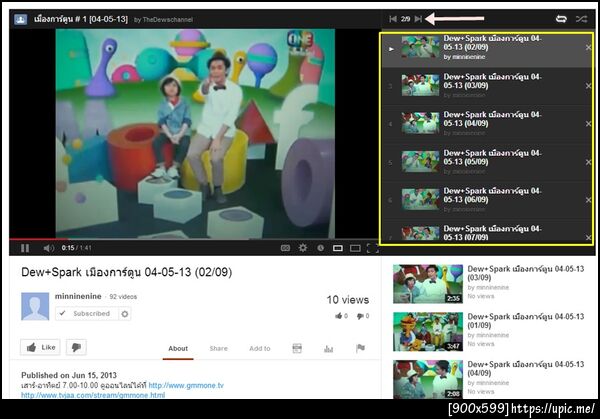
Task: Select the About tab
Action: click(178, 349)
